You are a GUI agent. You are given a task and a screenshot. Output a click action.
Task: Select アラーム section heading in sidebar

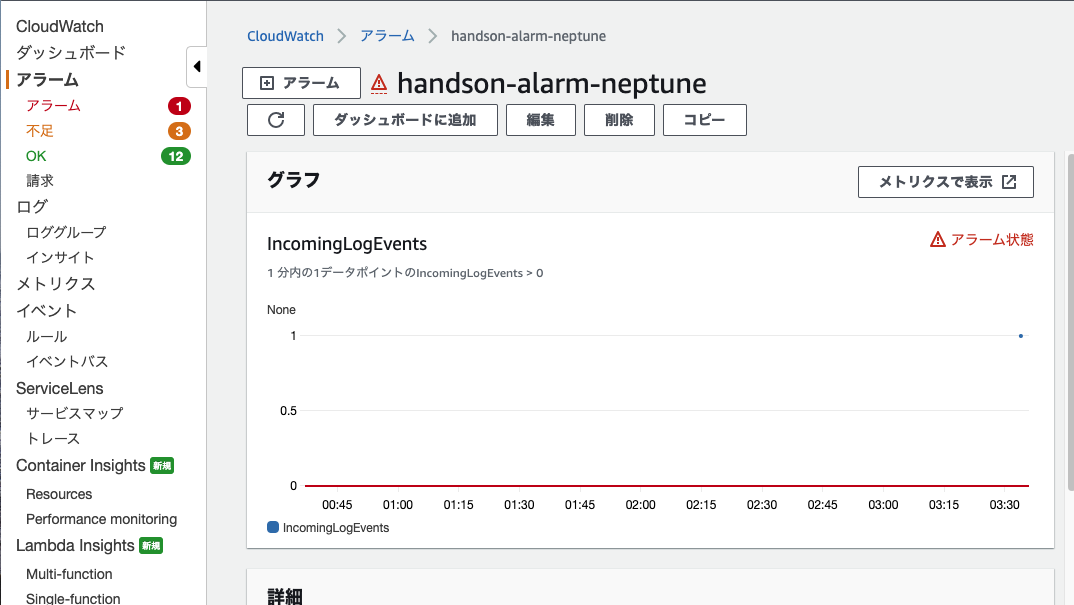[x=47, y=79]
